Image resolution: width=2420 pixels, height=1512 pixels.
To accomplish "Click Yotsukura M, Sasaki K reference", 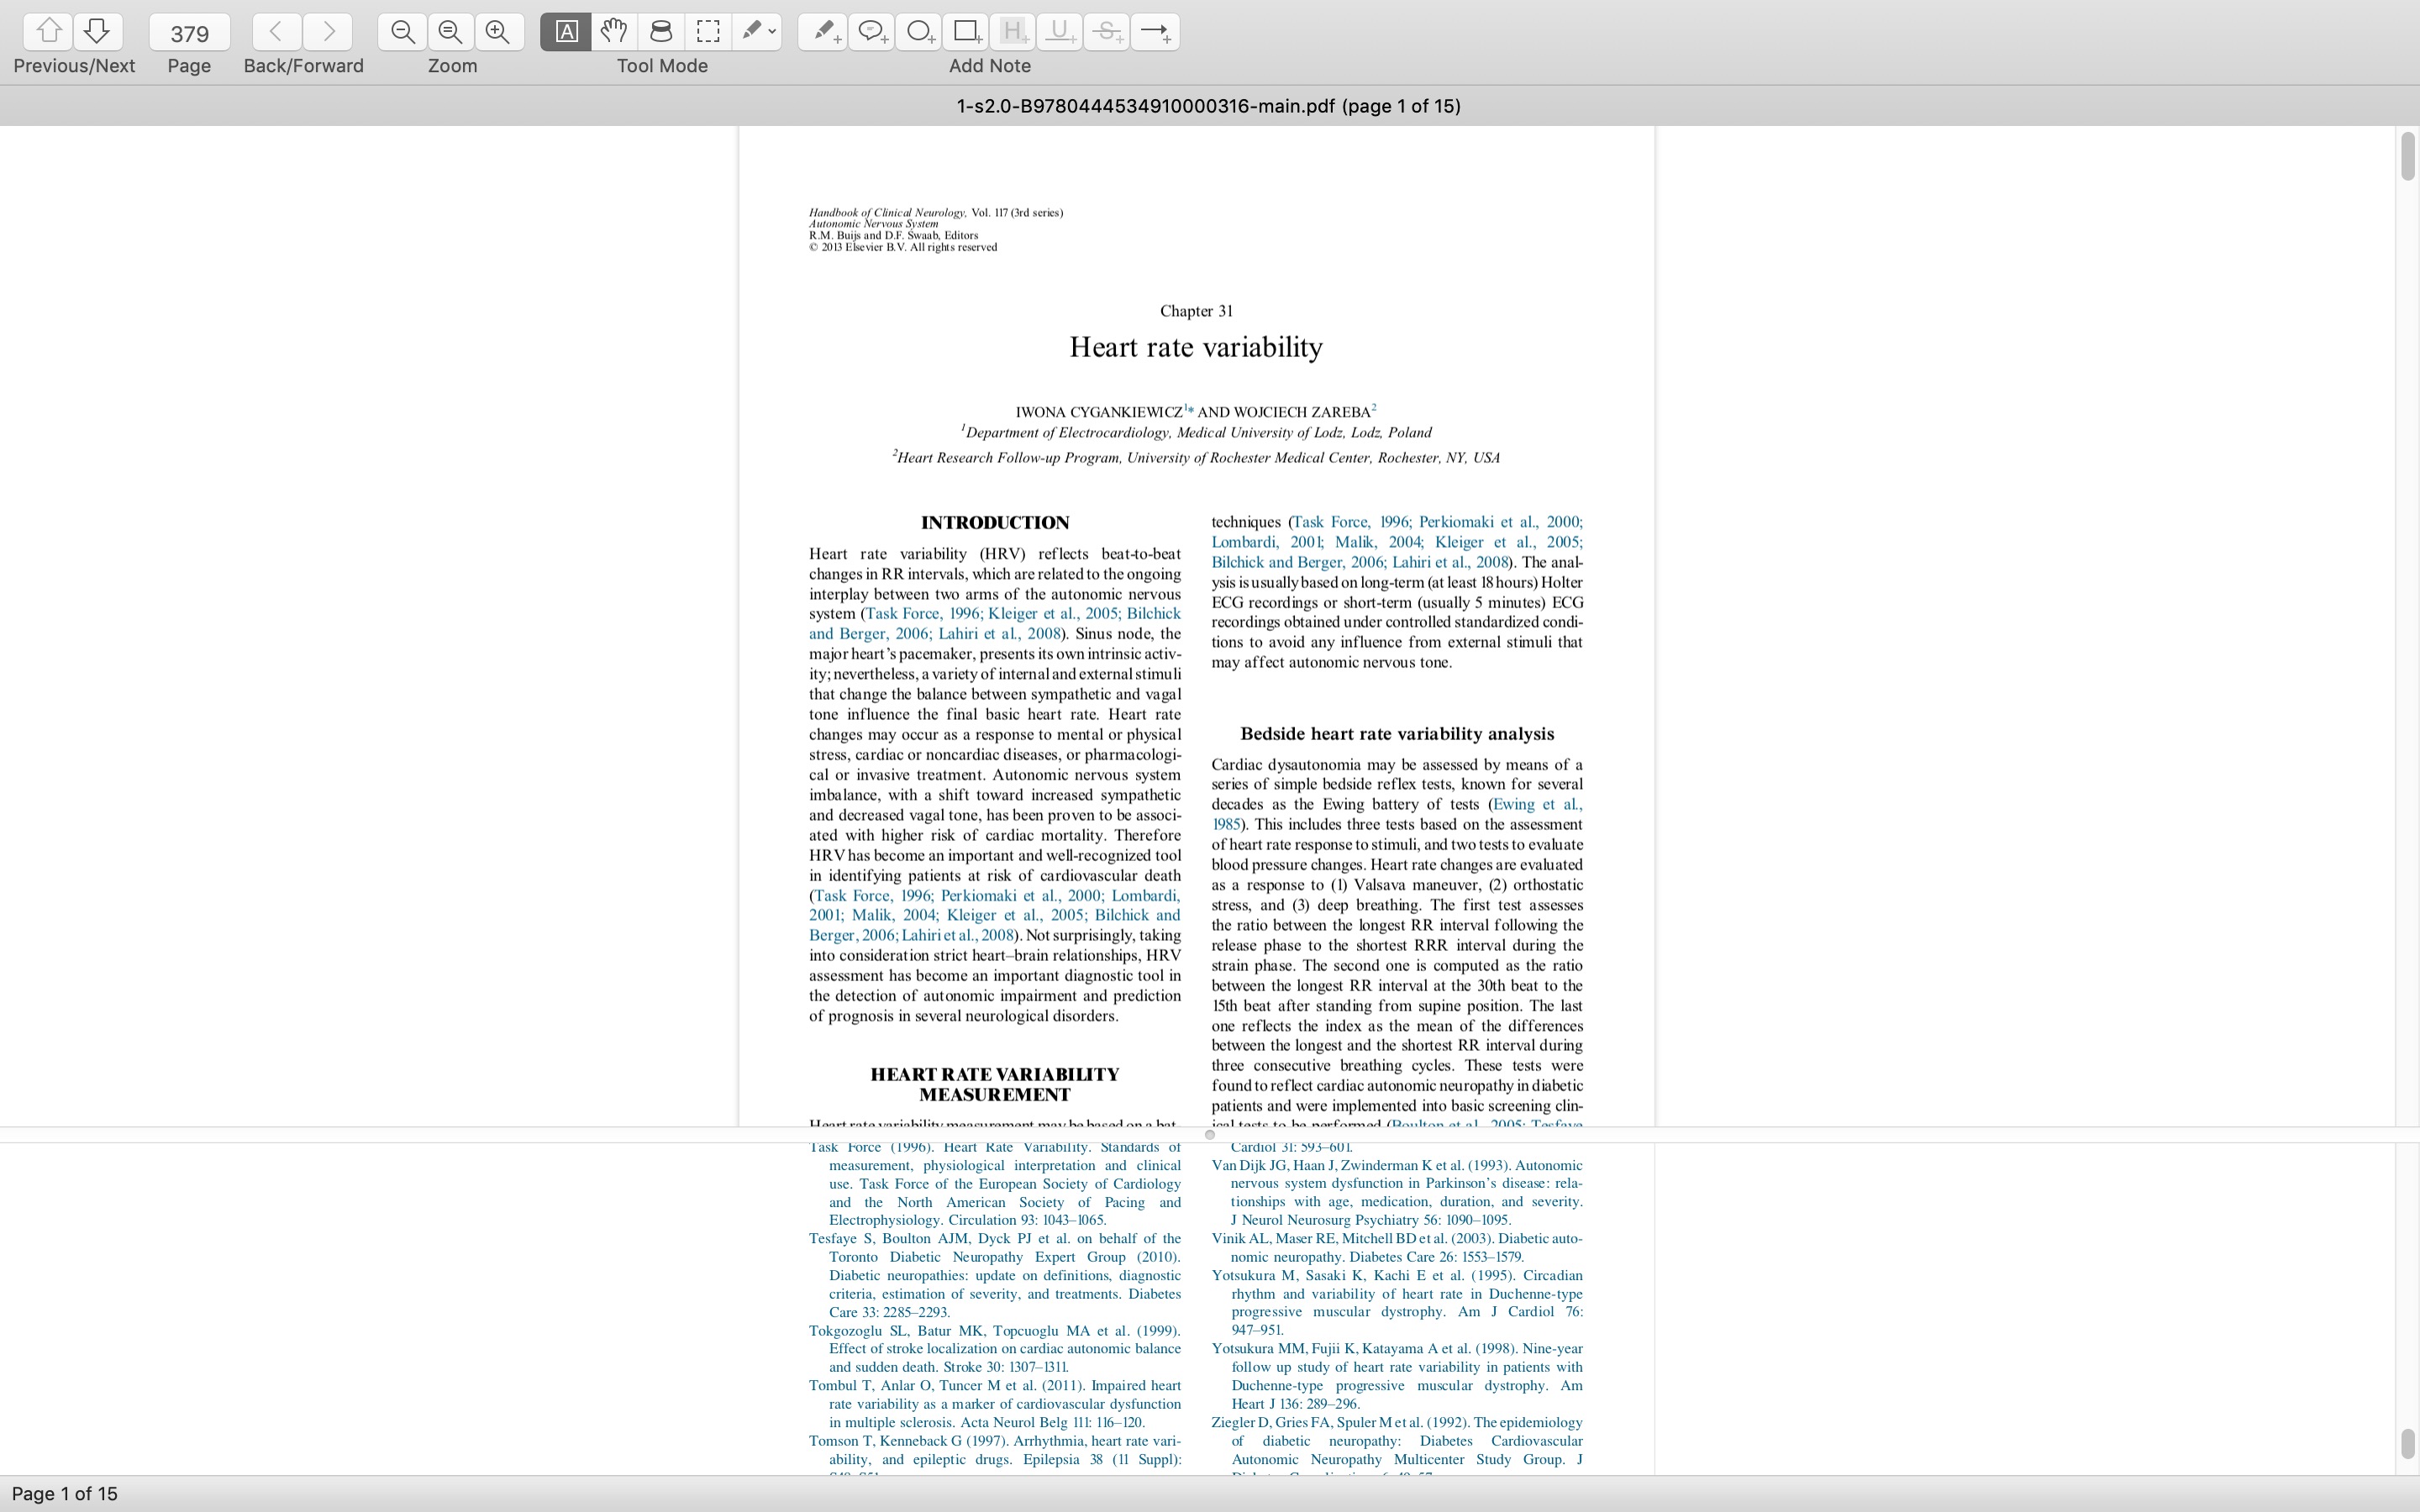I will pos(1397,1303).
